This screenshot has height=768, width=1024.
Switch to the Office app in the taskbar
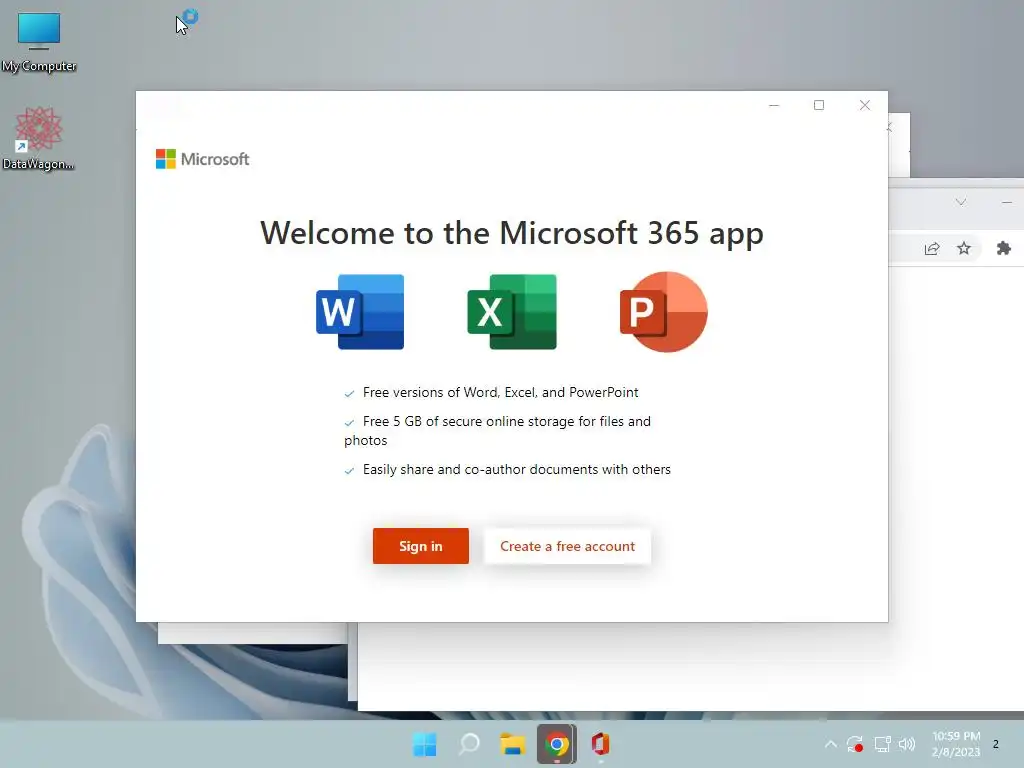(x=601, y=744)
